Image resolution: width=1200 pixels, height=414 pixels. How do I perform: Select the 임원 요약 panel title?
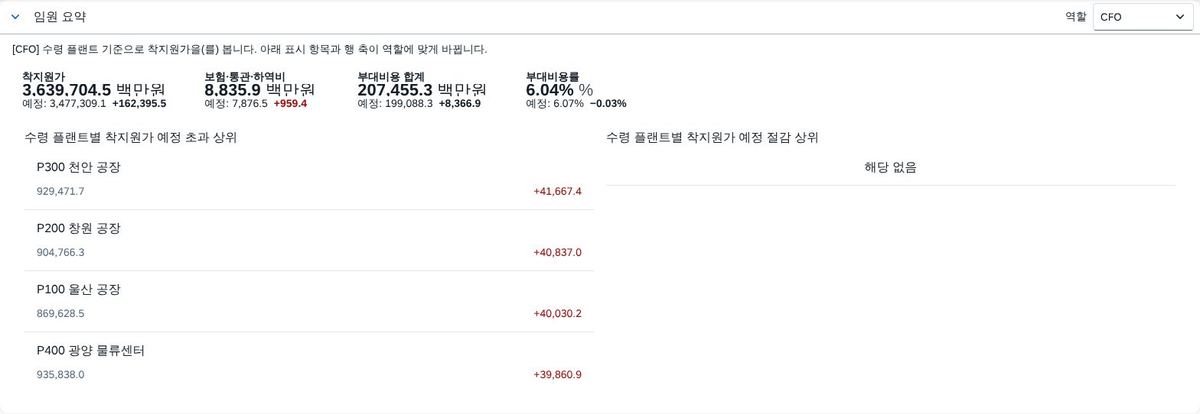coord(60,17)
